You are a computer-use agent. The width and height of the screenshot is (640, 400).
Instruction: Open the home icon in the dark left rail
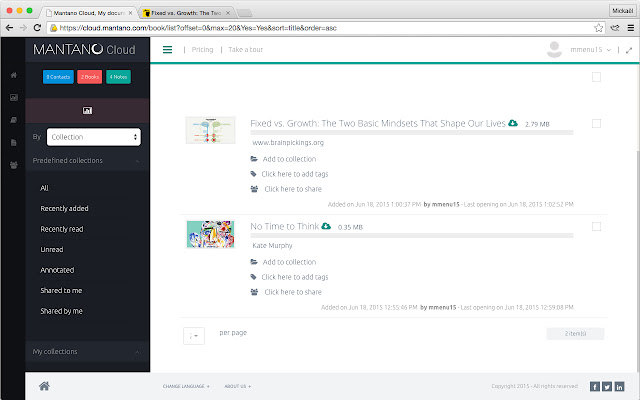(x=13, y=75)
